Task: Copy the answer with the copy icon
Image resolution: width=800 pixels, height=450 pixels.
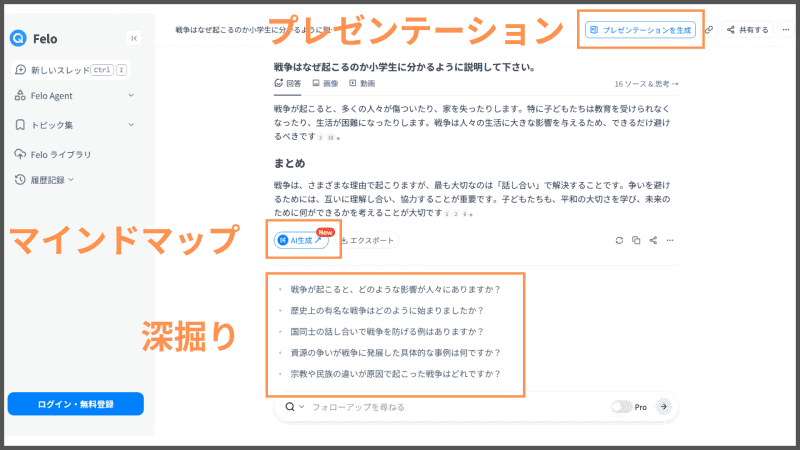Action: [636, 240]
